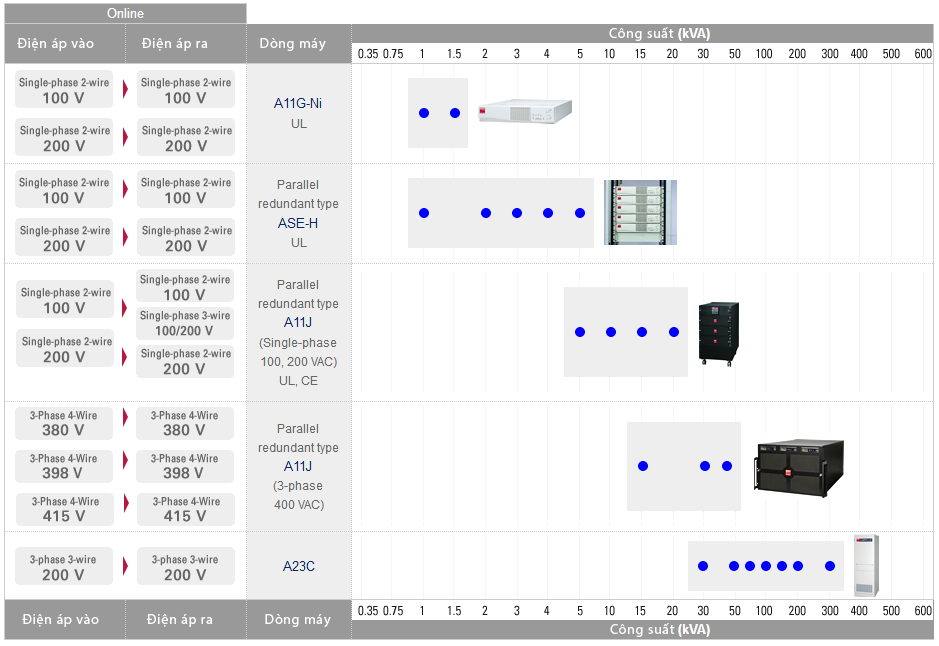Select the black A11J single-phase tower image
Screen dimensions: 939x646
coord(718,332)
